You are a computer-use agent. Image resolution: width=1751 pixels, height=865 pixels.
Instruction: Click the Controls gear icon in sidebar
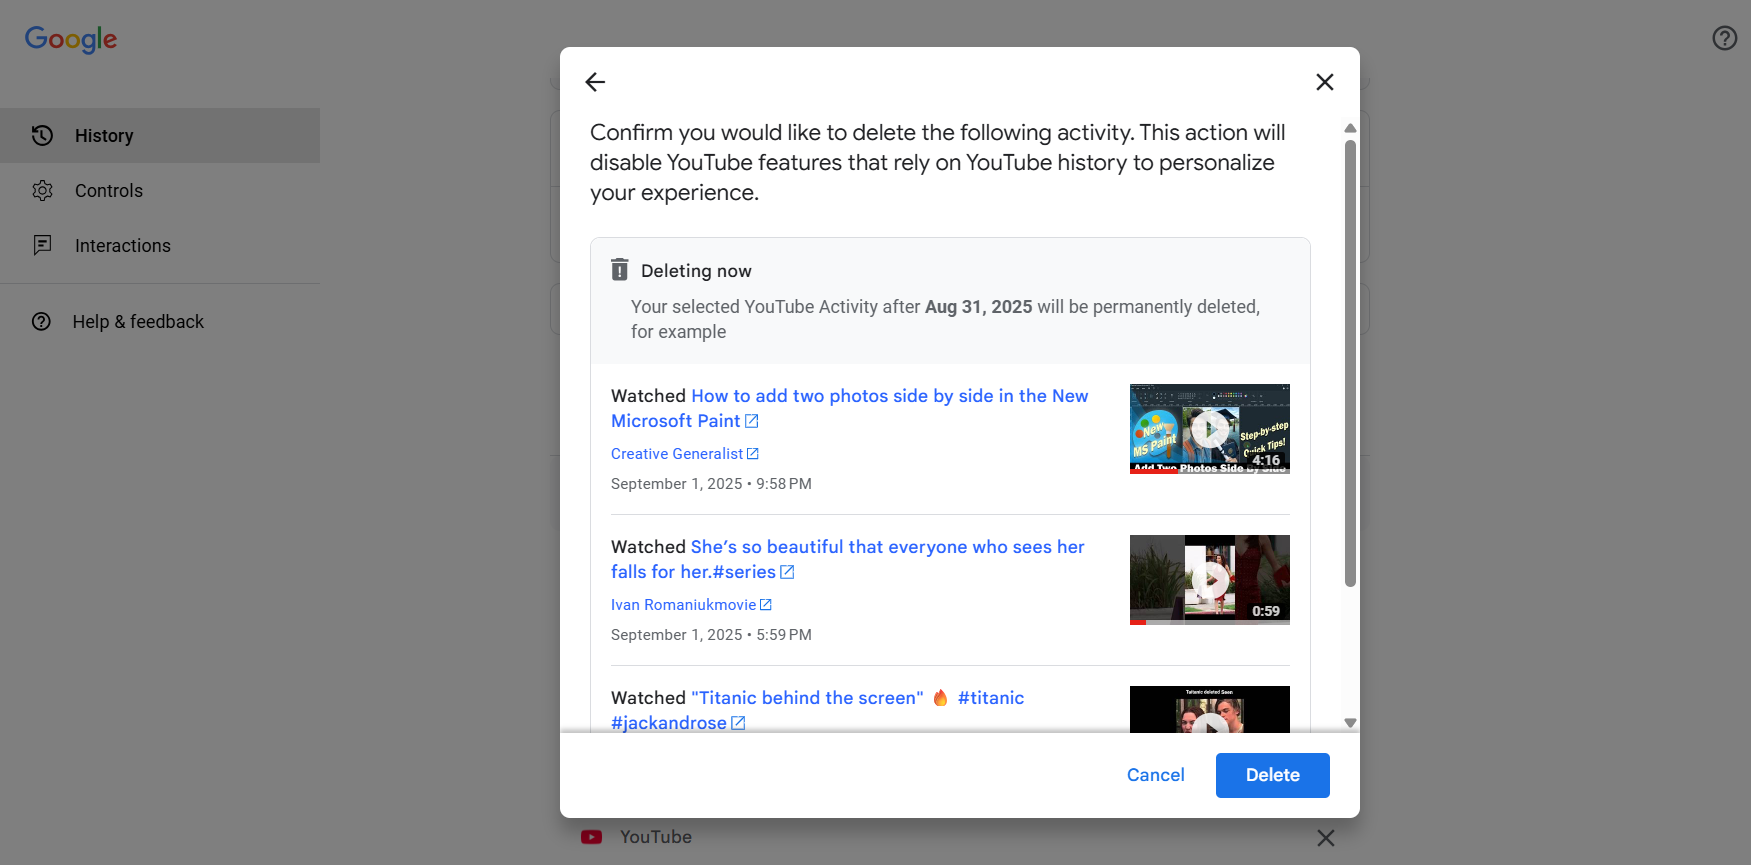point(42,190)
